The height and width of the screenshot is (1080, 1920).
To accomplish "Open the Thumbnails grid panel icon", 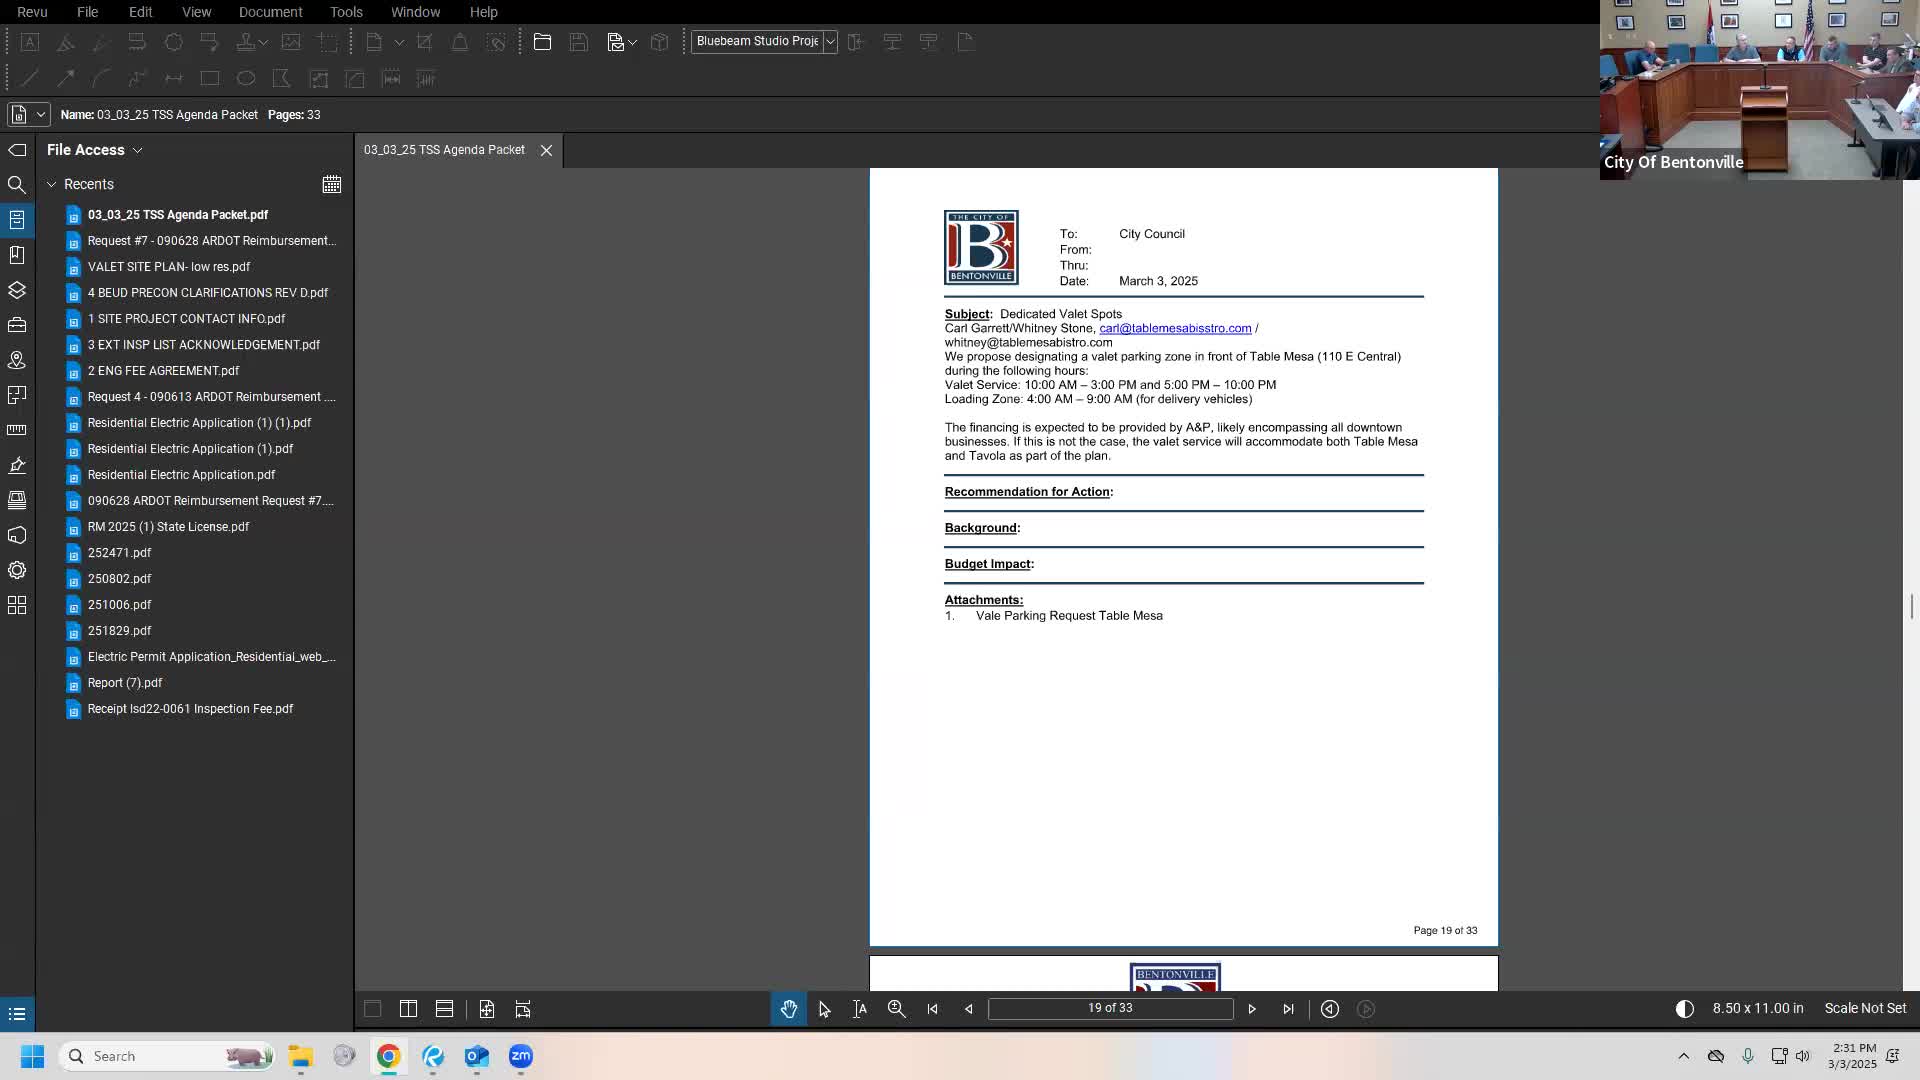I will [17, 605].
